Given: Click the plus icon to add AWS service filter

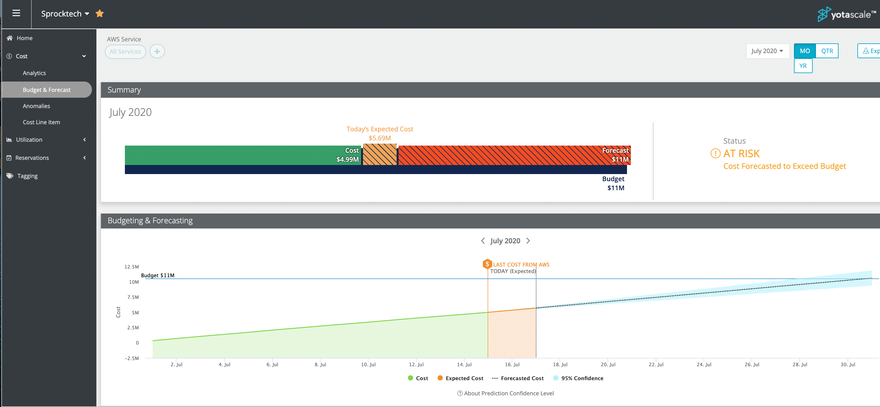Looking at the screenshot, I should 157,51.
